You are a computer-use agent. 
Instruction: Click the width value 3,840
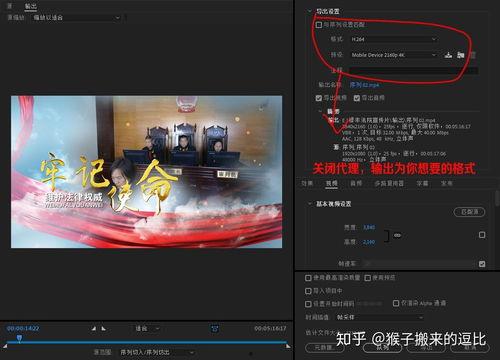pos(369,228)
